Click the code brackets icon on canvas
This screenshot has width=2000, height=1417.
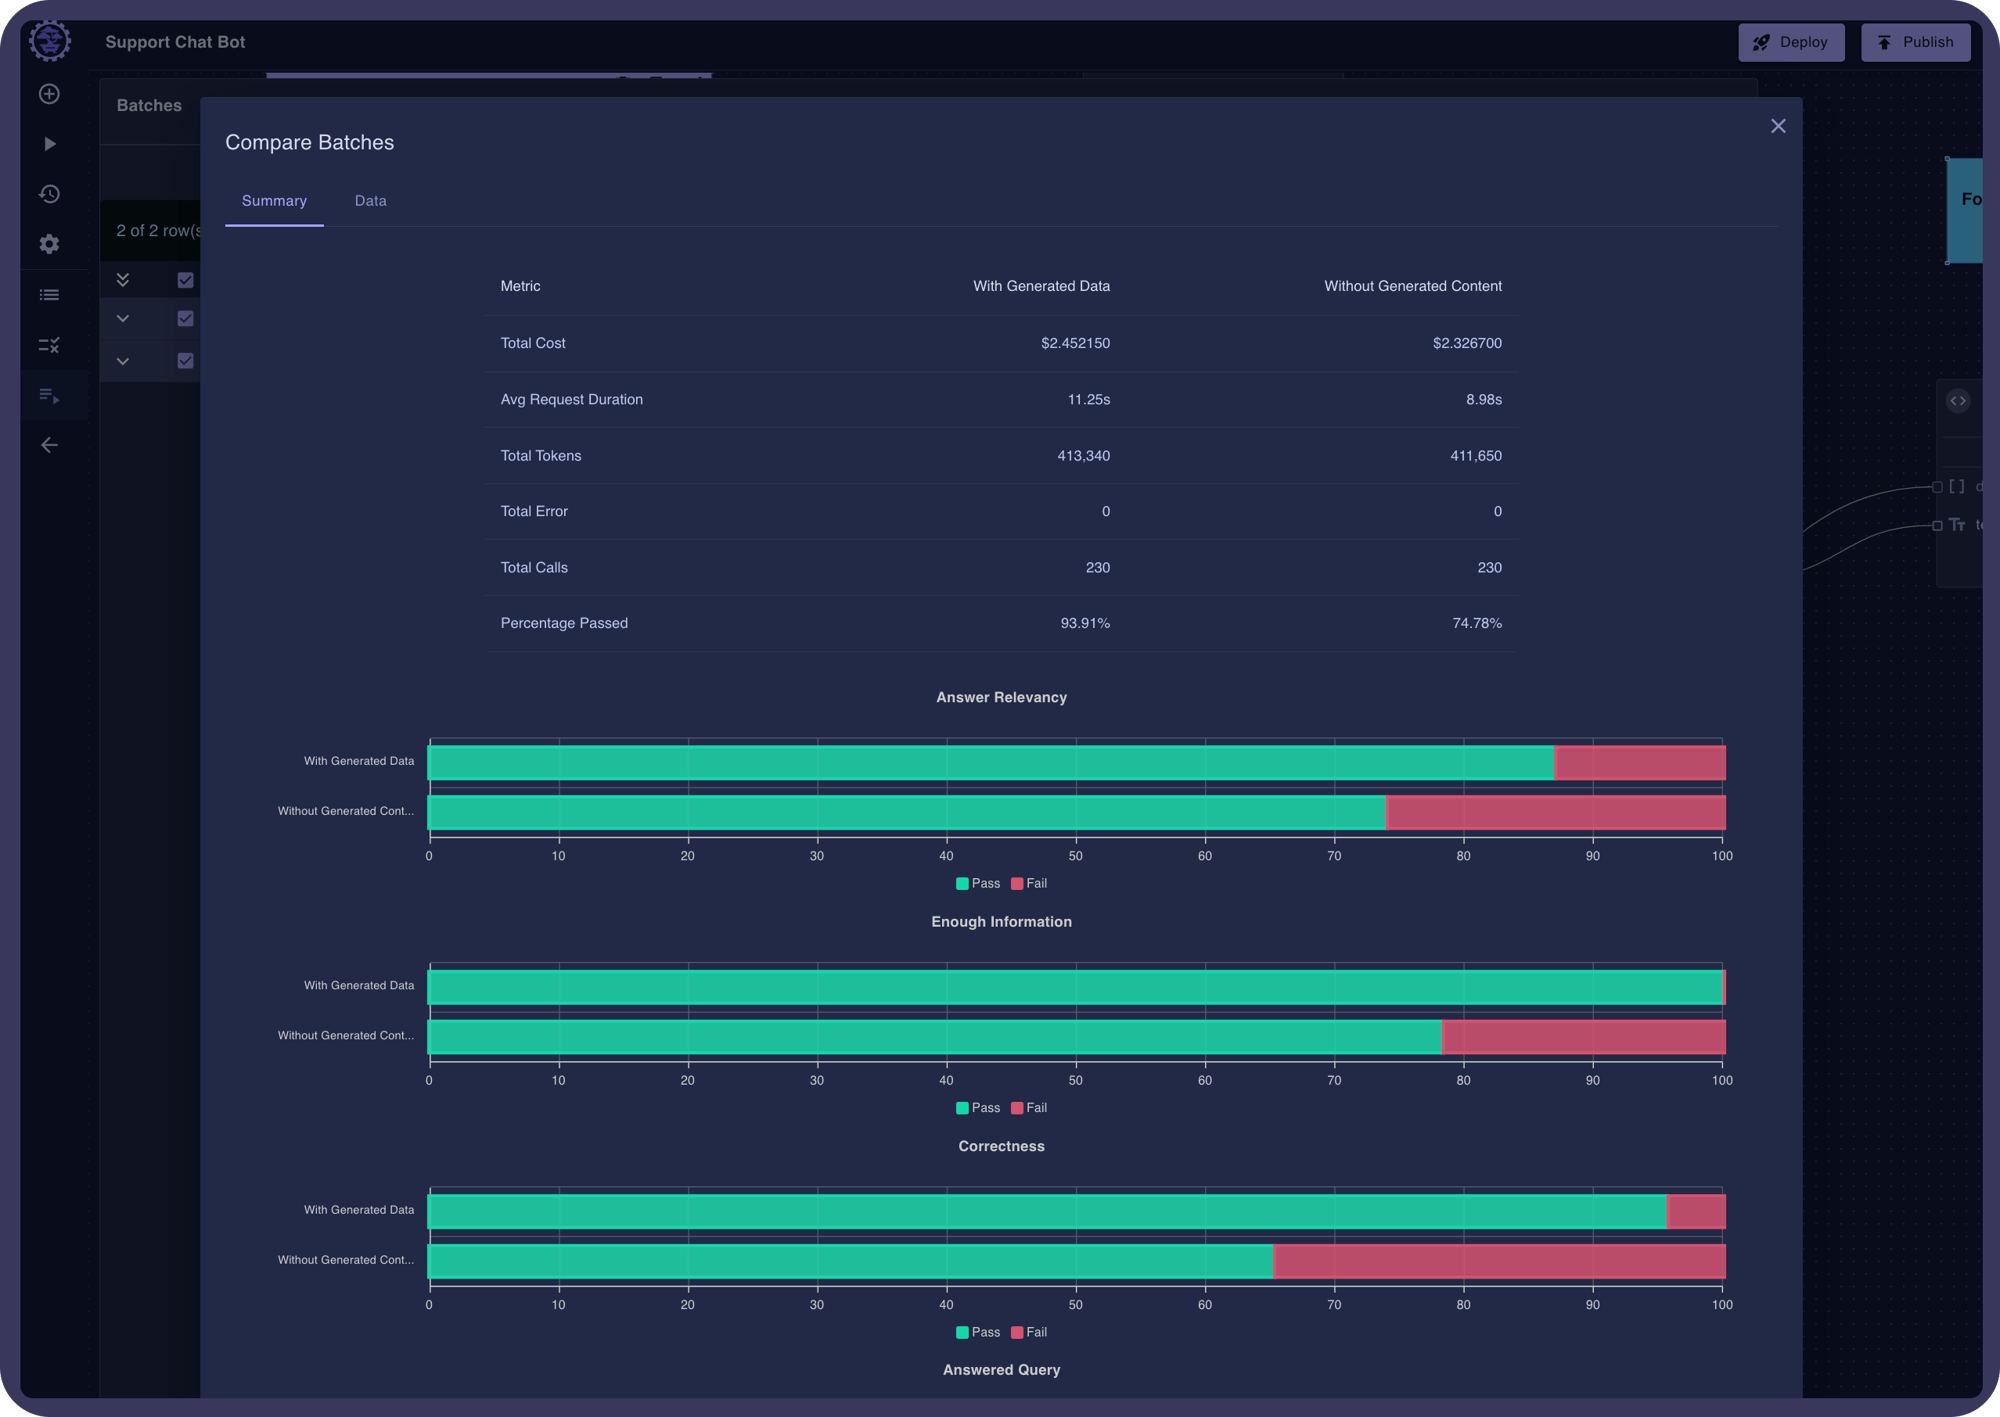point(1958,401)
